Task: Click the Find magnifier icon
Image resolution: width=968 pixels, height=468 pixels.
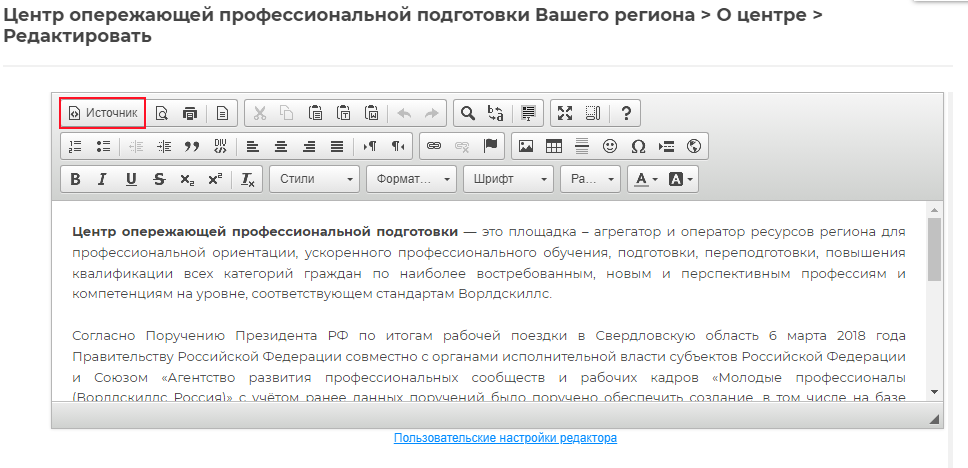Action: pos(467,113)
